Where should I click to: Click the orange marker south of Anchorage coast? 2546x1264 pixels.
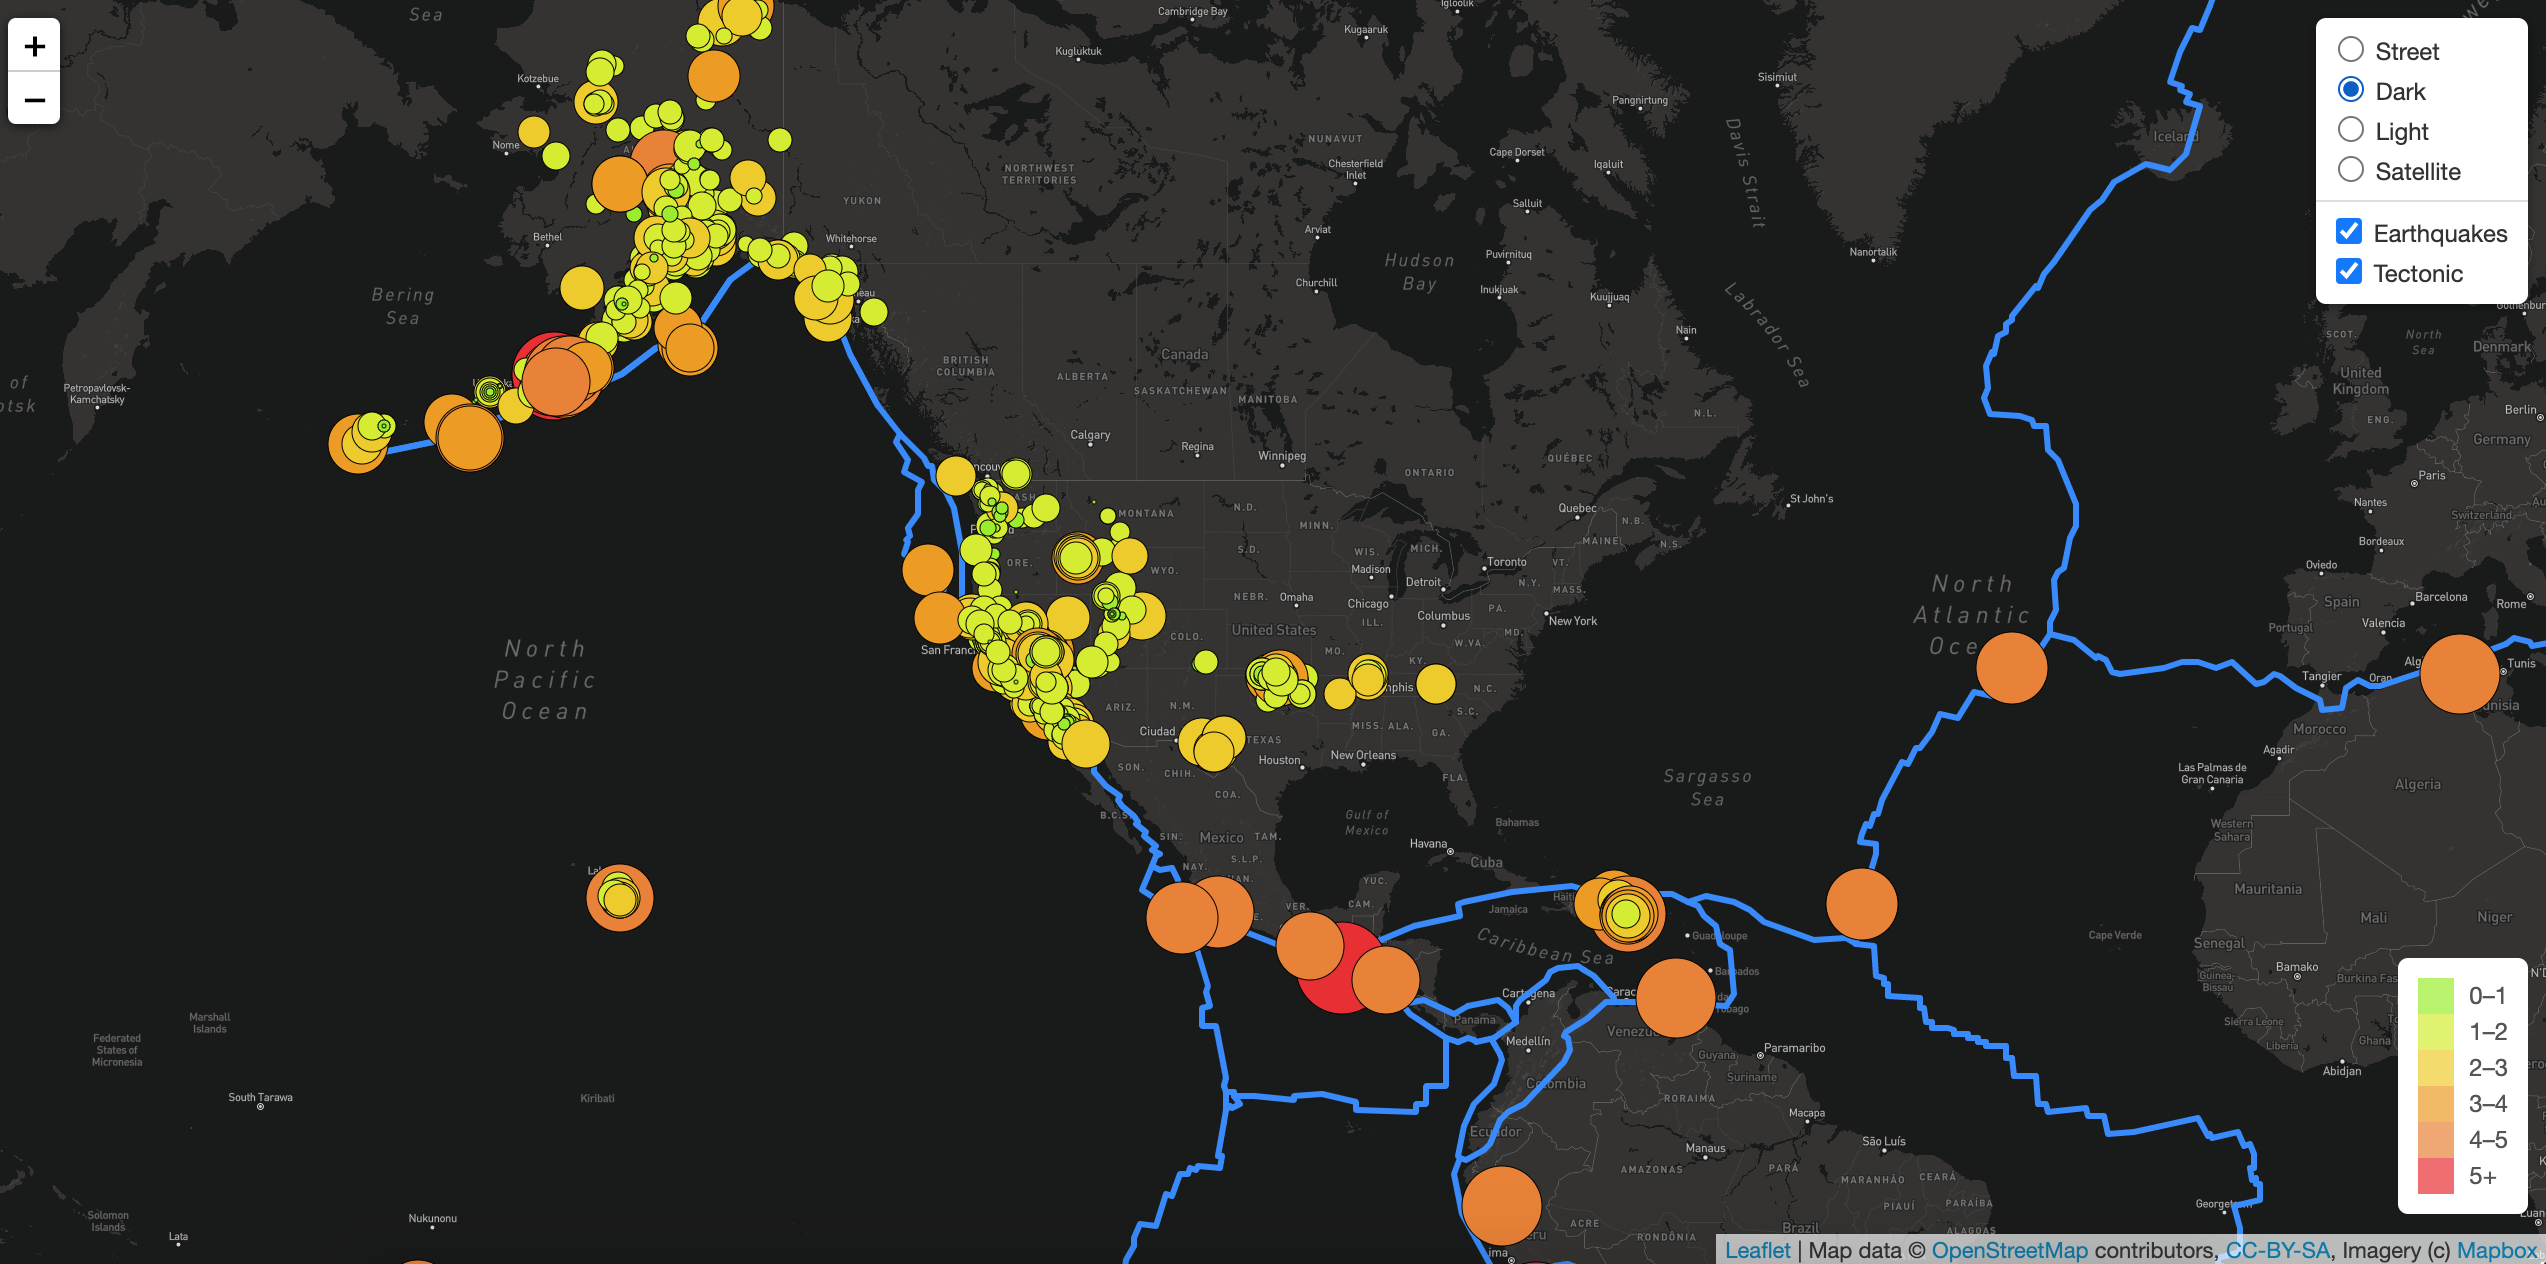point(689,348)
